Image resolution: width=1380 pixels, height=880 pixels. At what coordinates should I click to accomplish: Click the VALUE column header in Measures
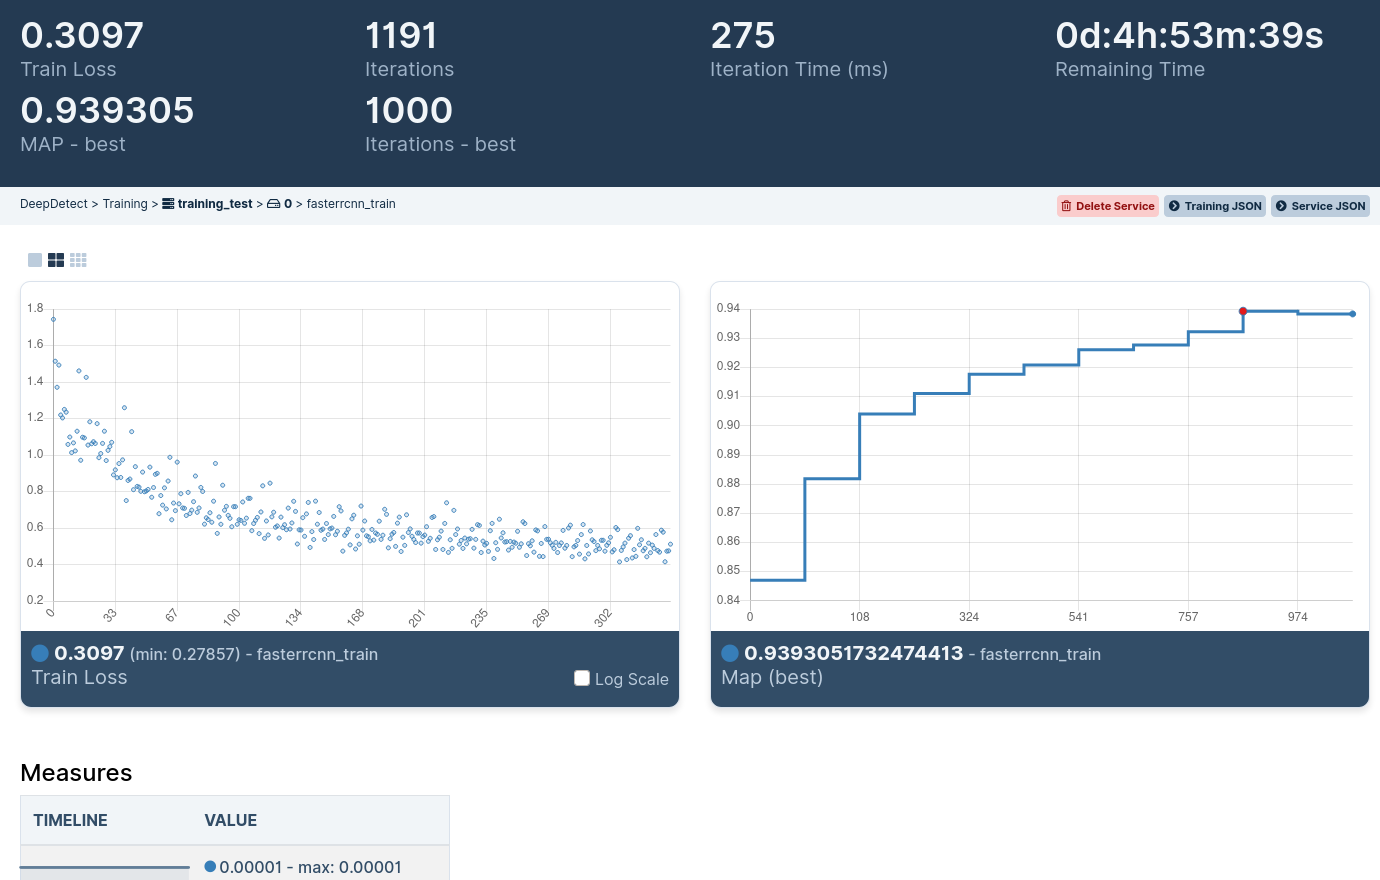[231, 820]
